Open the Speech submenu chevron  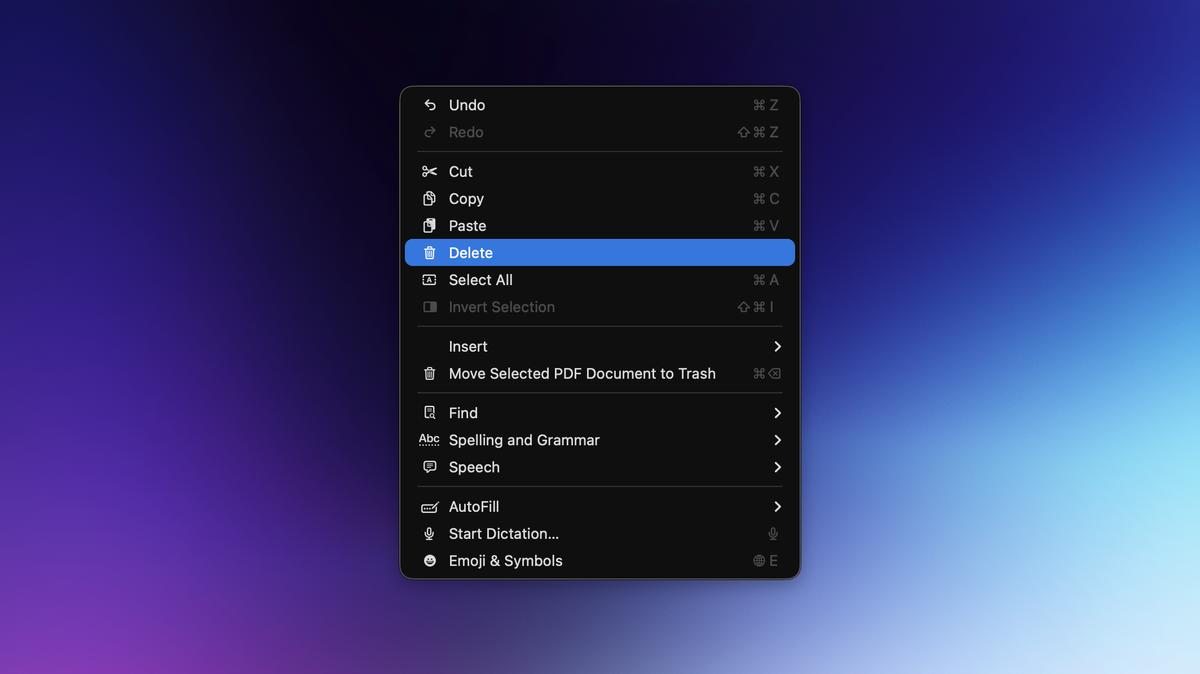click(x=777, y=467)
